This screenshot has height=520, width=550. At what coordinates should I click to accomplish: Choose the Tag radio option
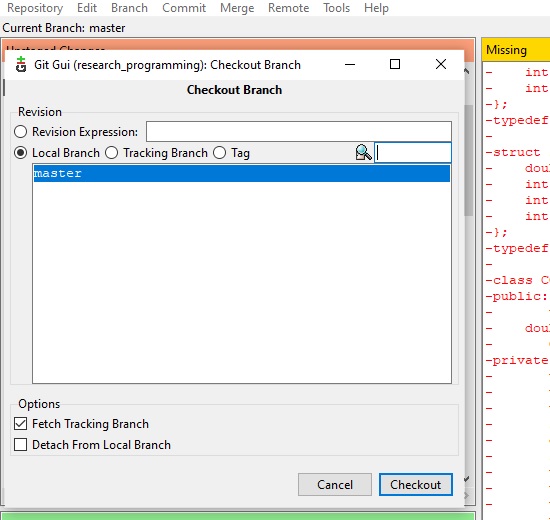[220, 153]
